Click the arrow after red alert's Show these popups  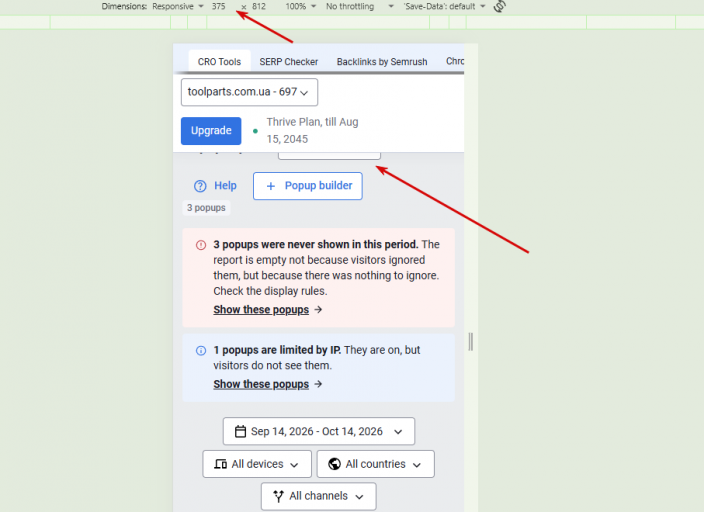click(318, 309)
